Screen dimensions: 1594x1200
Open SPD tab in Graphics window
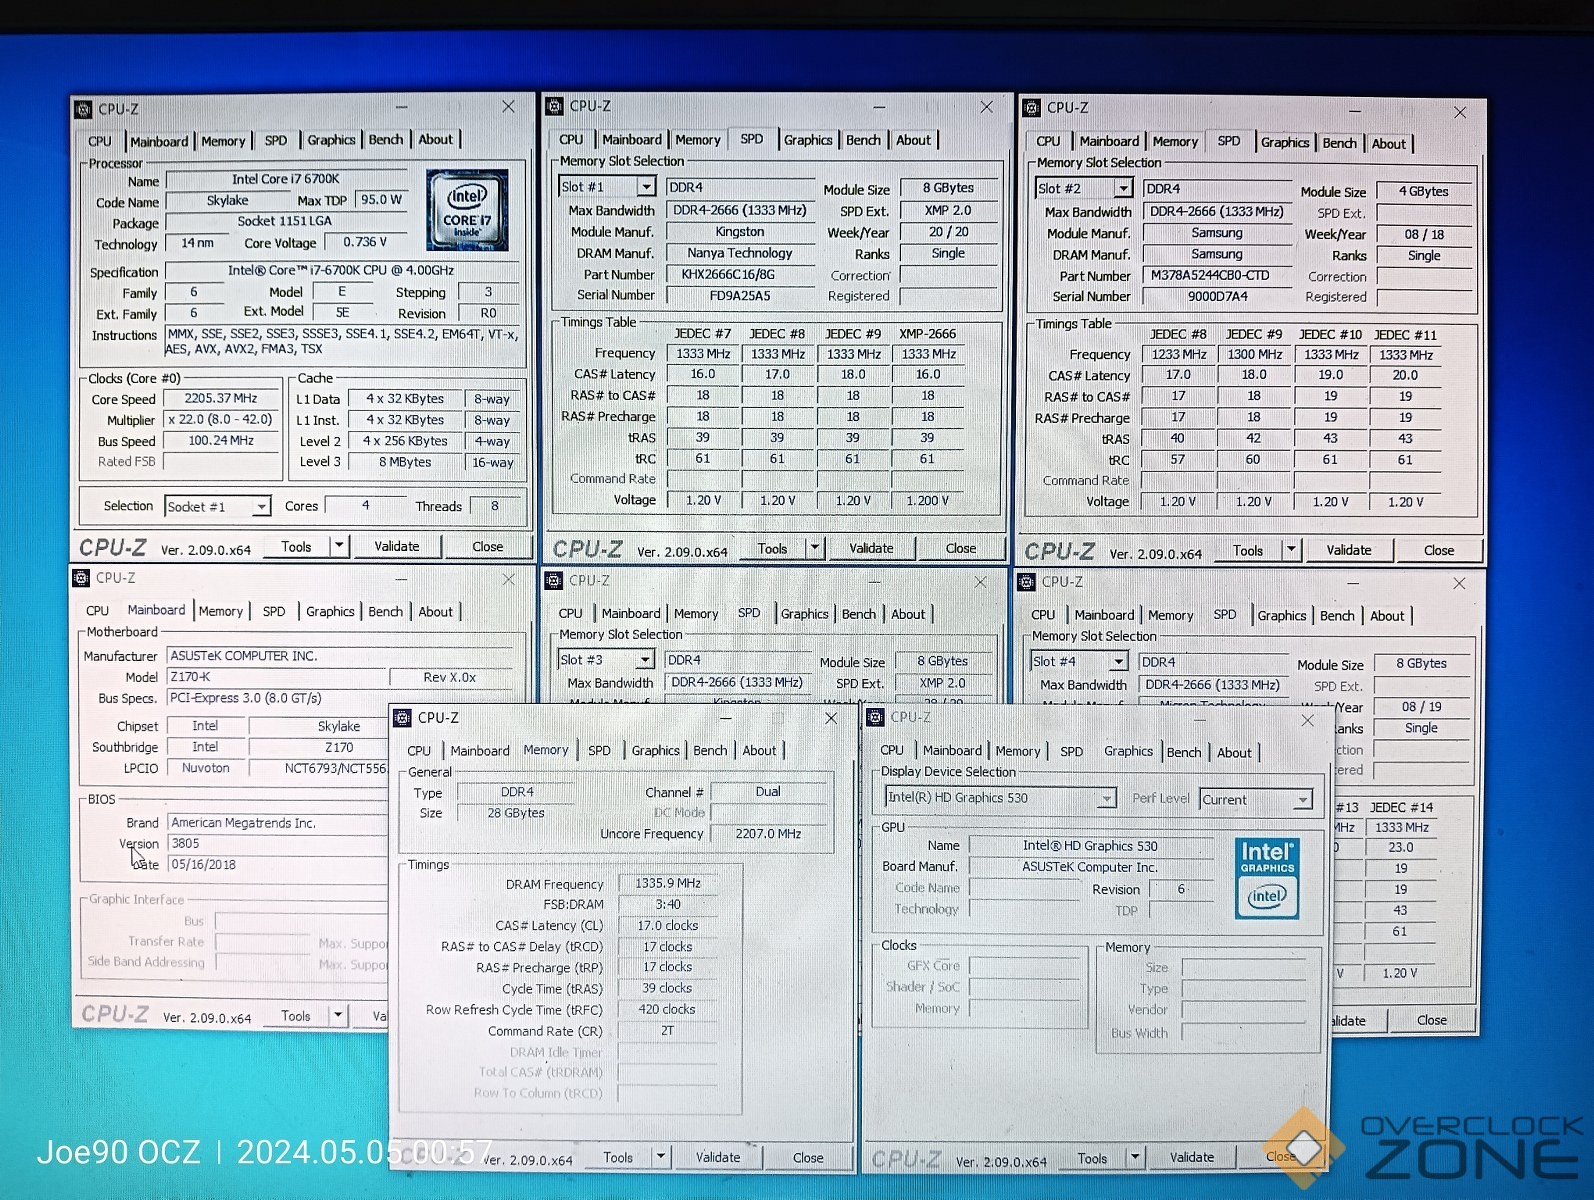point(1071,751)
